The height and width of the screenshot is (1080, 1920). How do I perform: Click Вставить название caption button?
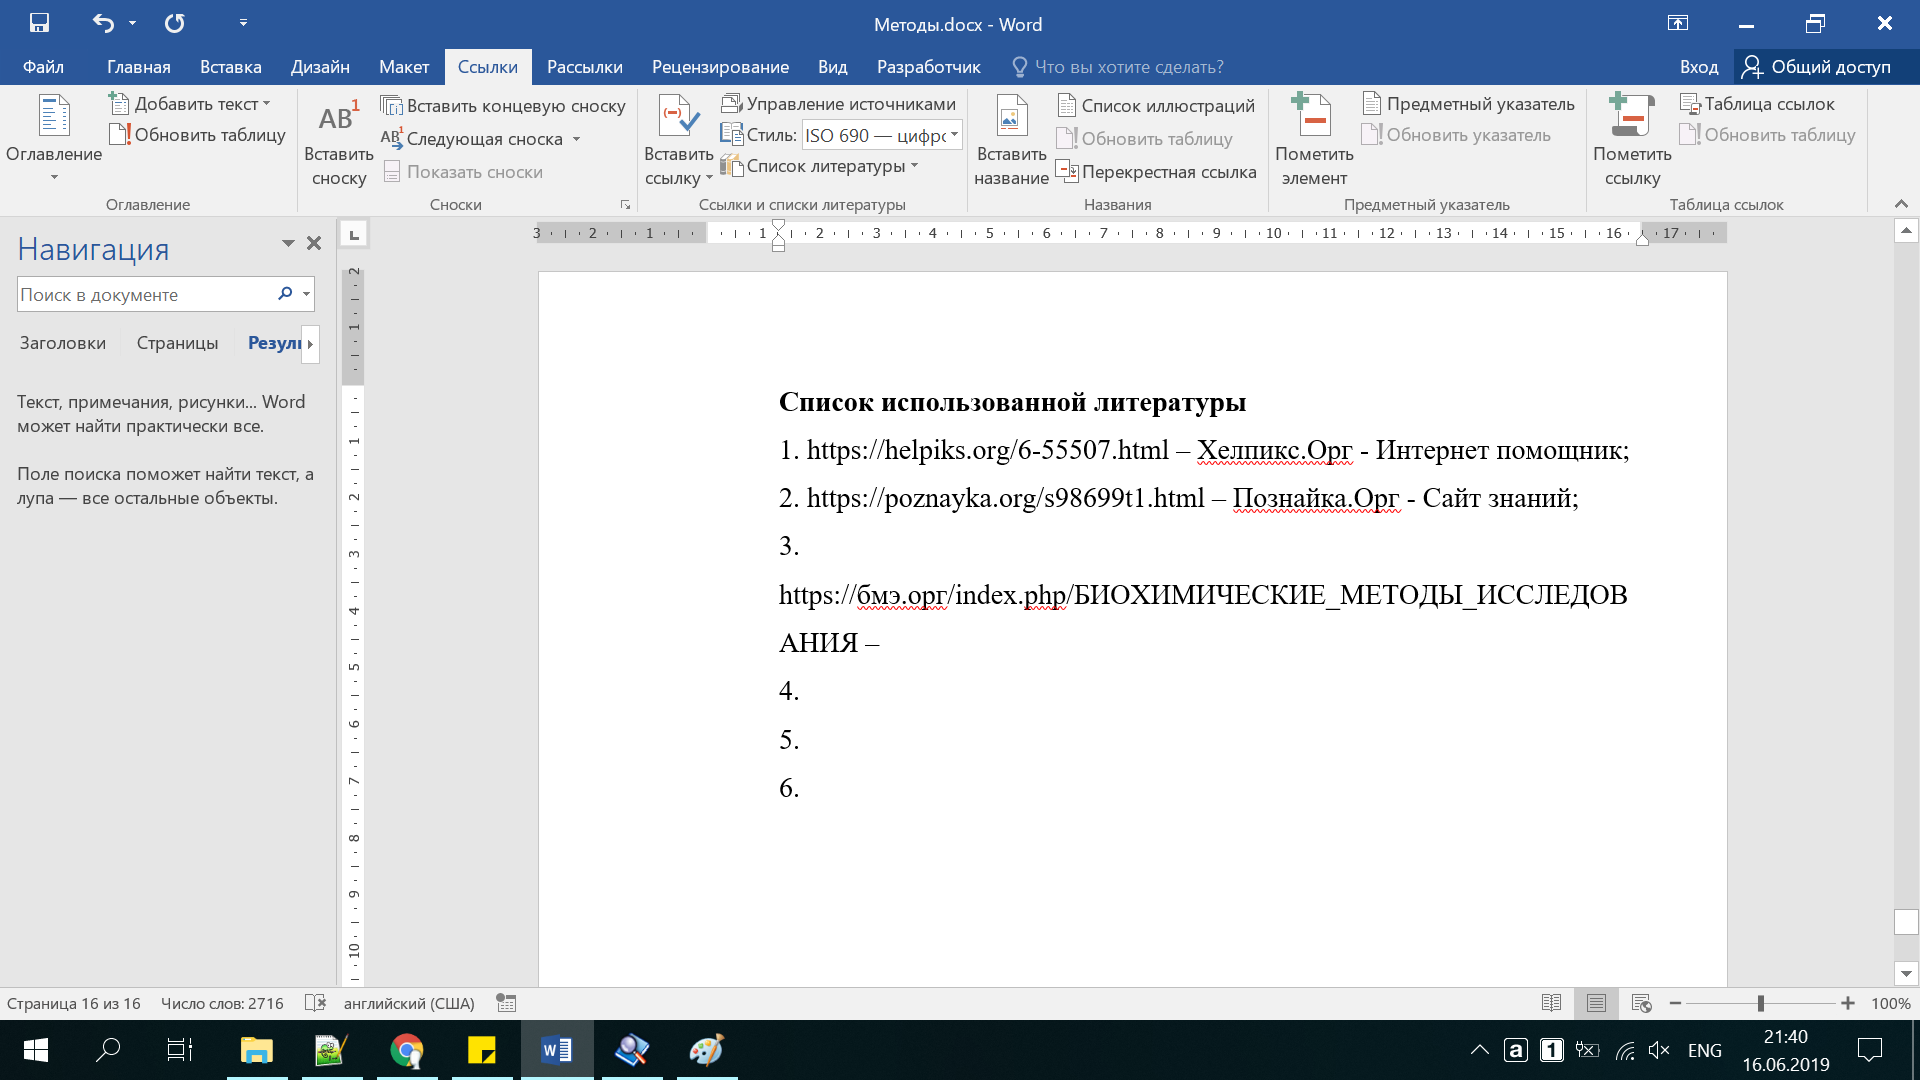(1011, 142)
